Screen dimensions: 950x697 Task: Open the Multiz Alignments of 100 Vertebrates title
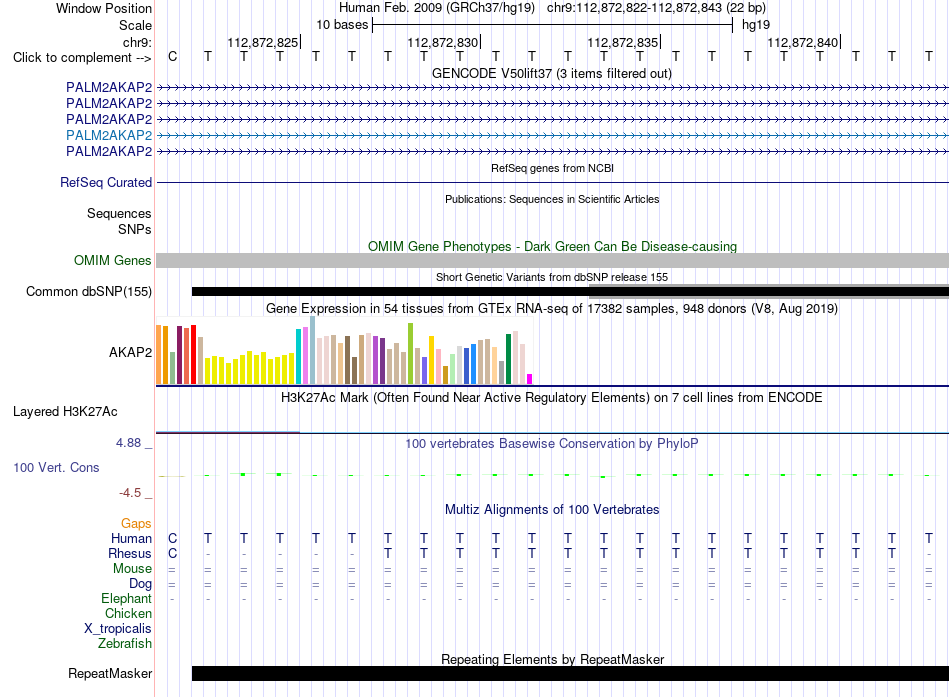(552, 510)
